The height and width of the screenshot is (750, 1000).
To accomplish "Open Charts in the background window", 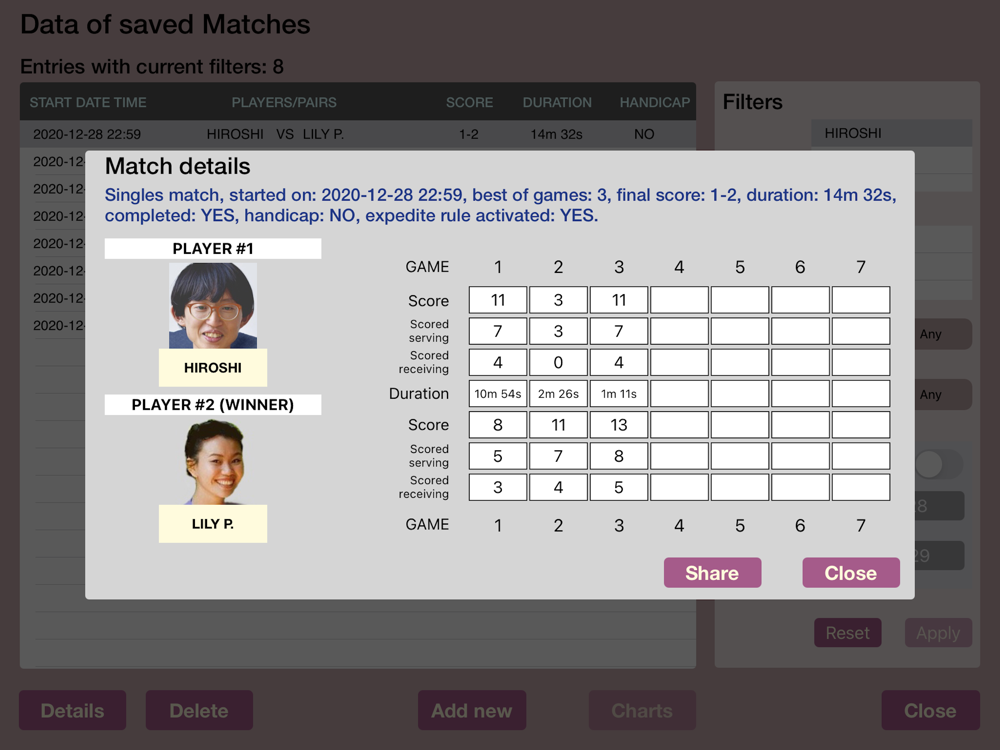I will point(642,710).
